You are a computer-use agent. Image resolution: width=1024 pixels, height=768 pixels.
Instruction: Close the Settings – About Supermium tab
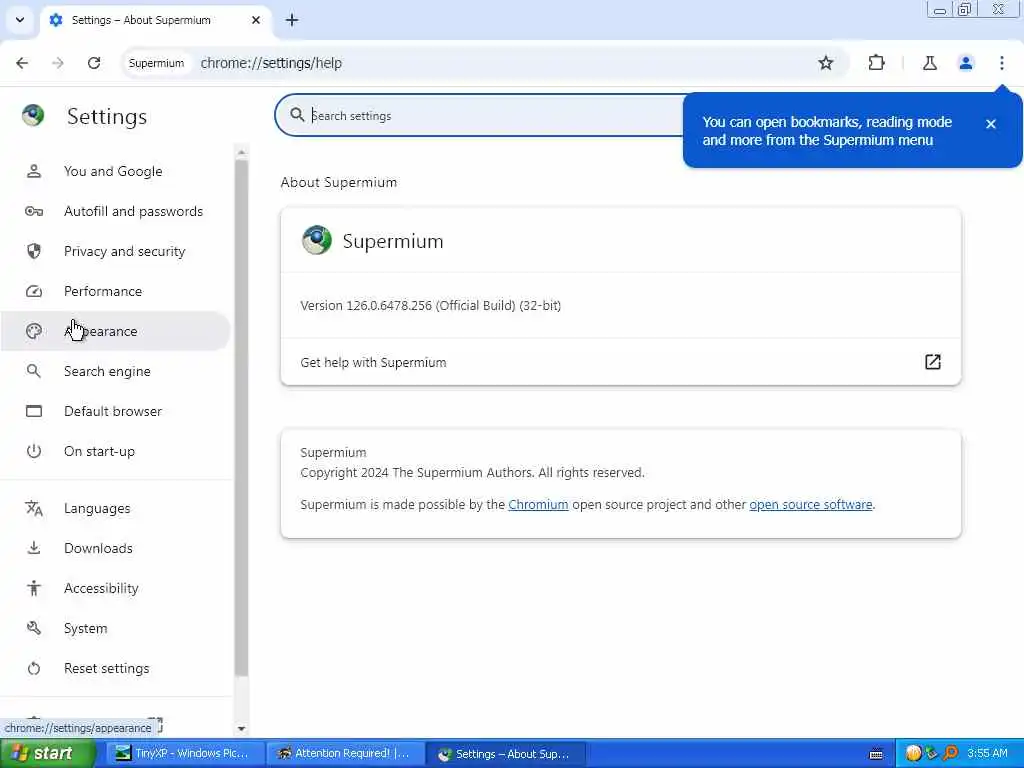tap(256, 20)
